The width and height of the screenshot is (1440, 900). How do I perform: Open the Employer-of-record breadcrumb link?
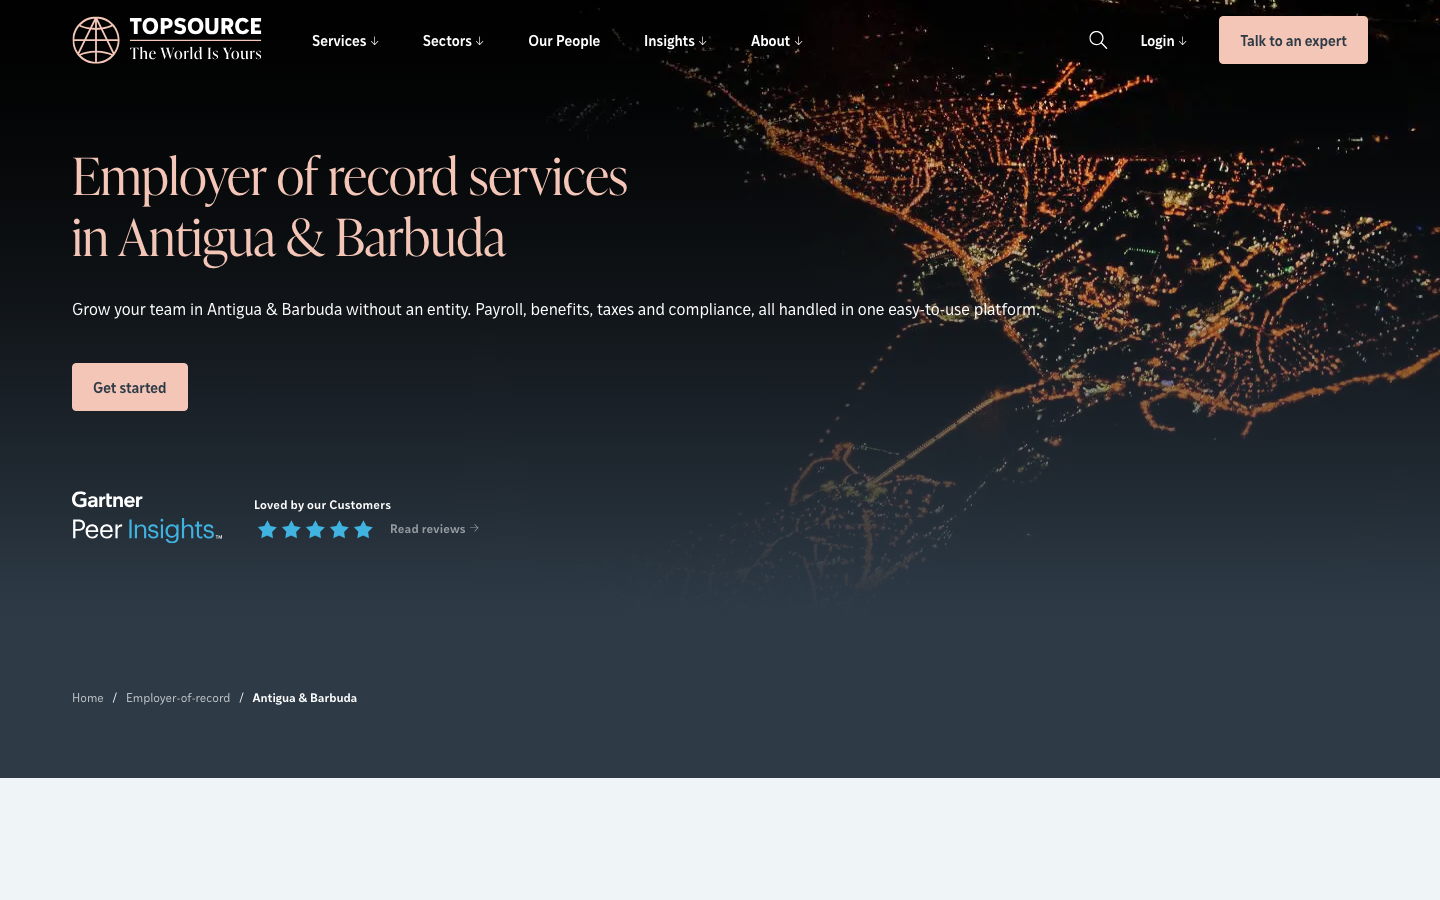tap(178, 698)
